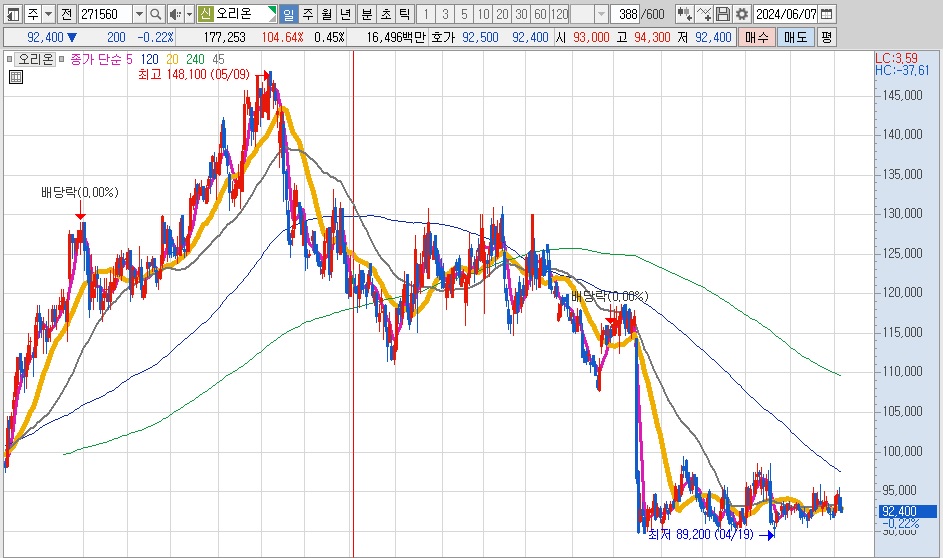This screenshot has height=558, width=943.
Task: Click the 고 94,300 high price
Action: (x=644, y=37)
